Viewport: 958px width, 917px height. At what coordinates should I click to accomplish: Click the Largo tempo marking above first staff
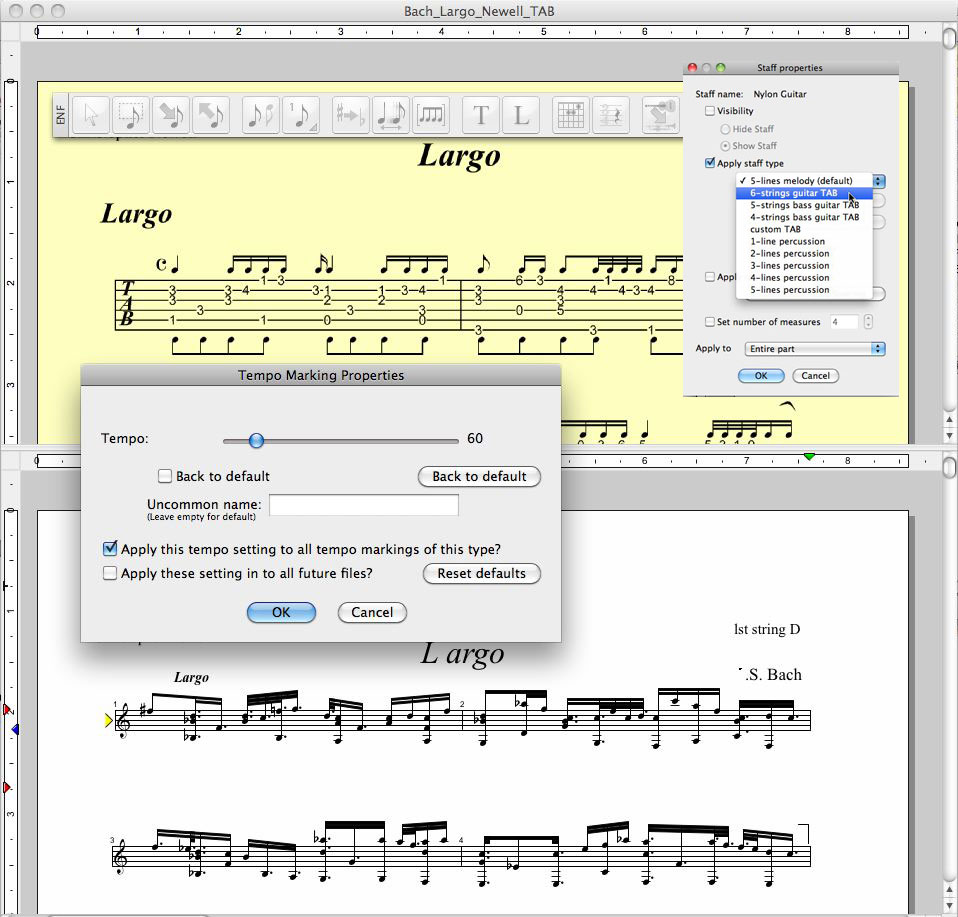pyautogui.click(x=191, y=678)
